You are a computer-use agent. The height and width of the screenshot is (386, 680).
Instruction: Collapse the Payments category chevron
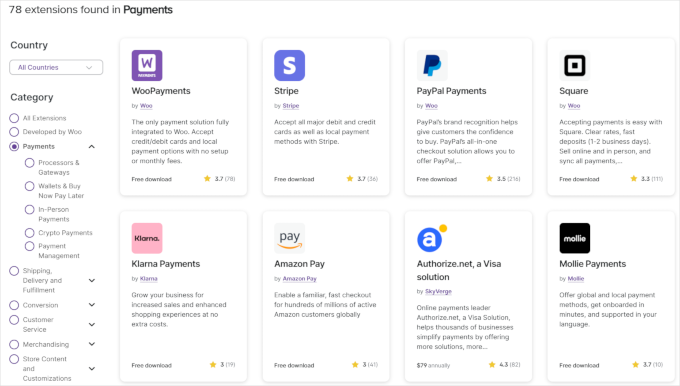92,147
